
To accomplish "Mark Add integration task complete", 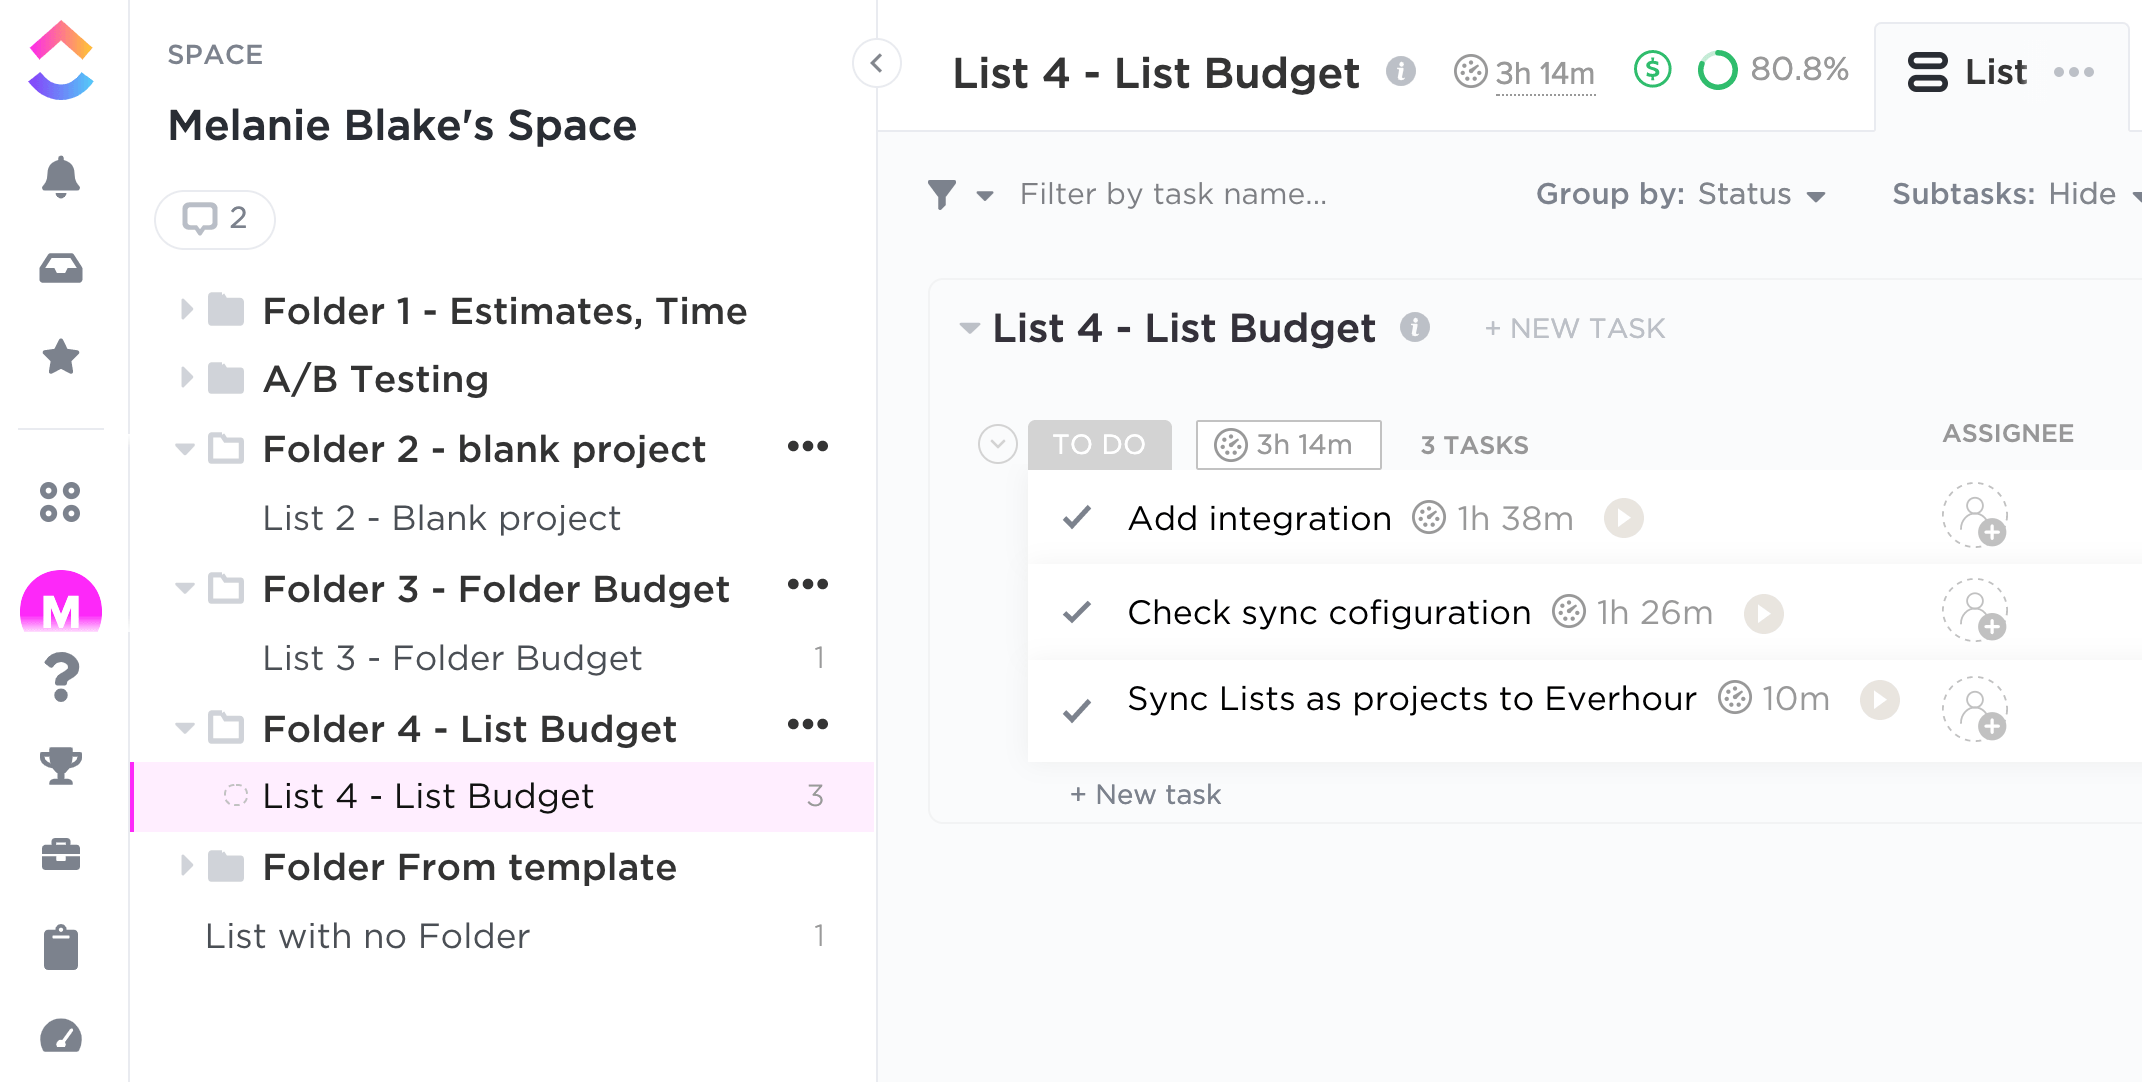I will click(1077, 518).
